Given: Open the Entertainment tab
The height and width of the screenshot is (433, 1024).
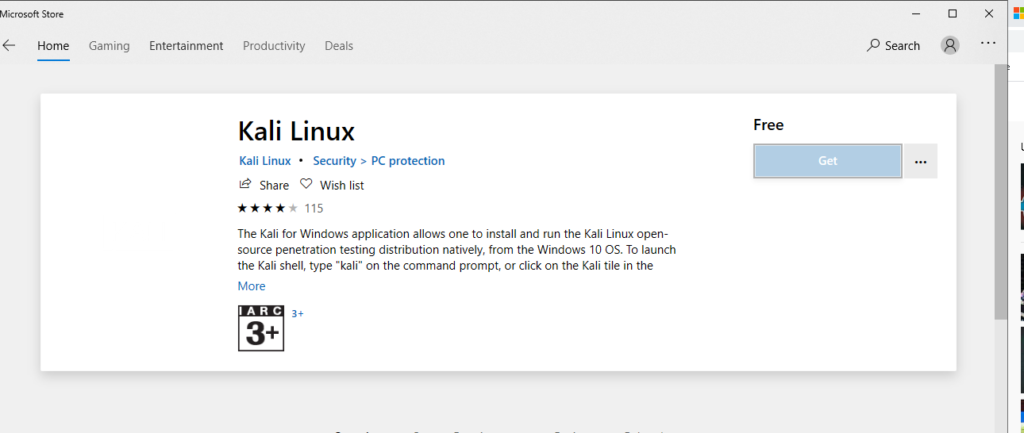Looking at the screenshot, I should pos(186,46).
